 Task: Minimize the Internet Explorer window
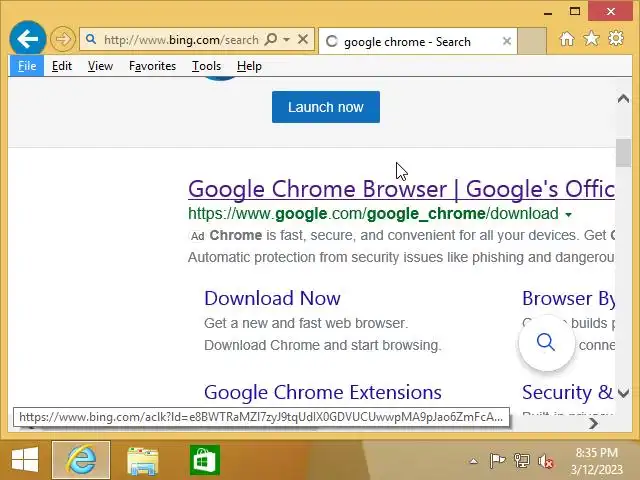pyautogui.click(x=548, y=12)
